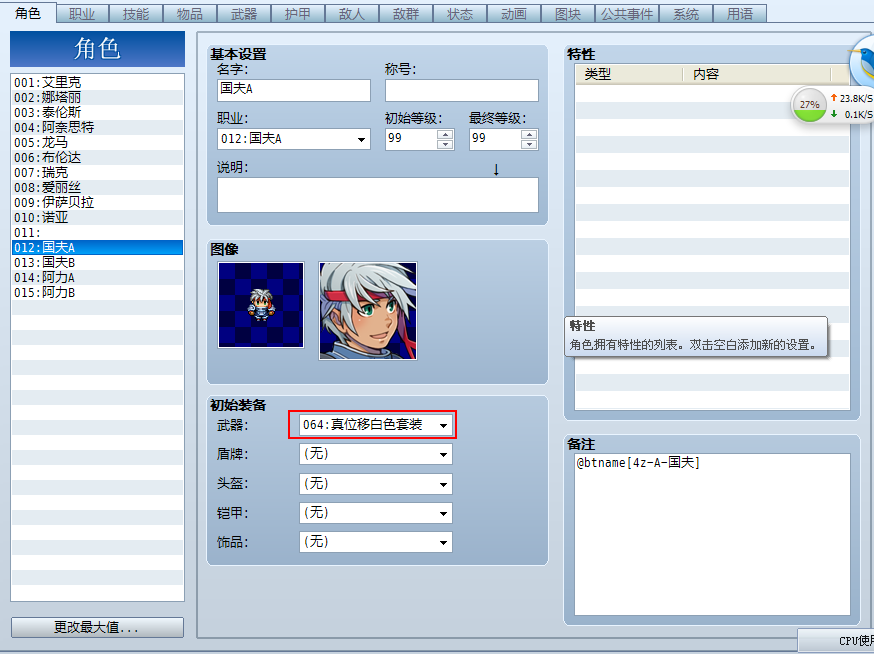The width and height of the screenshot is (874, 654).
Task: Open the 物品 tab
Action: pyautogui.click(x=190, y=14)
